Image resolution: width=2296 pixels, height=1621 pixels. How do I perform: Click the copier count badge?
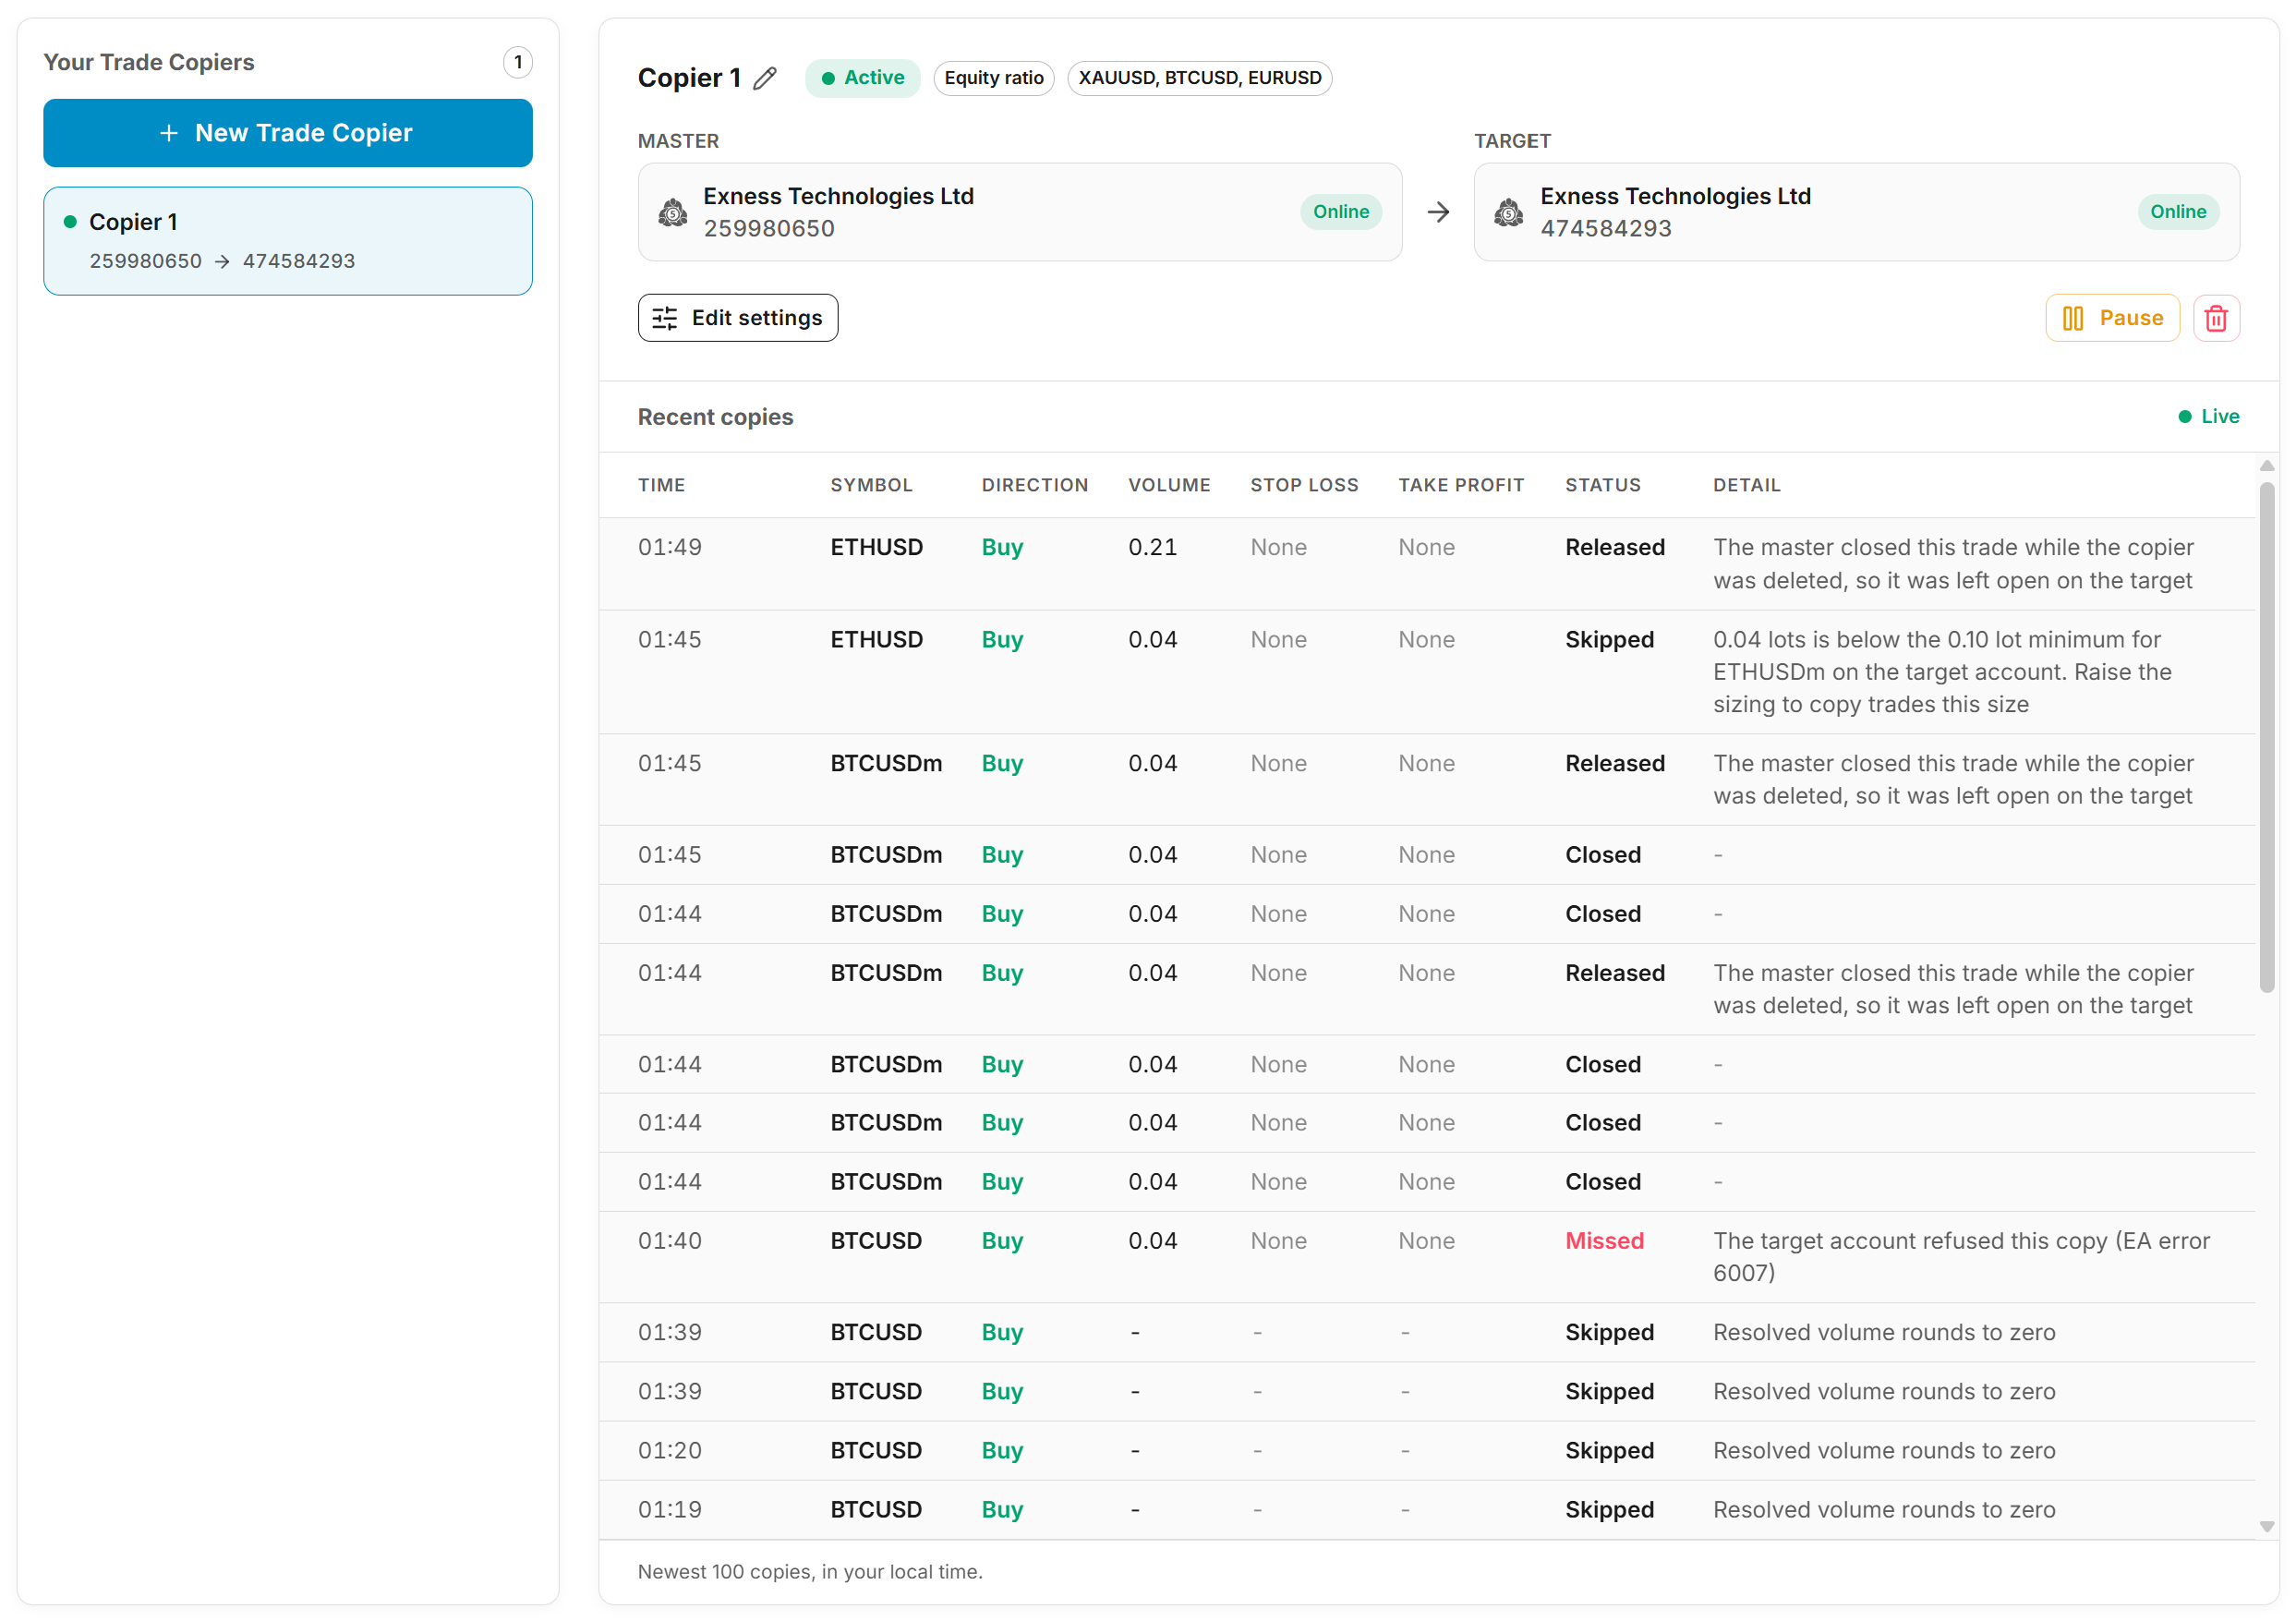click(517, 62)
